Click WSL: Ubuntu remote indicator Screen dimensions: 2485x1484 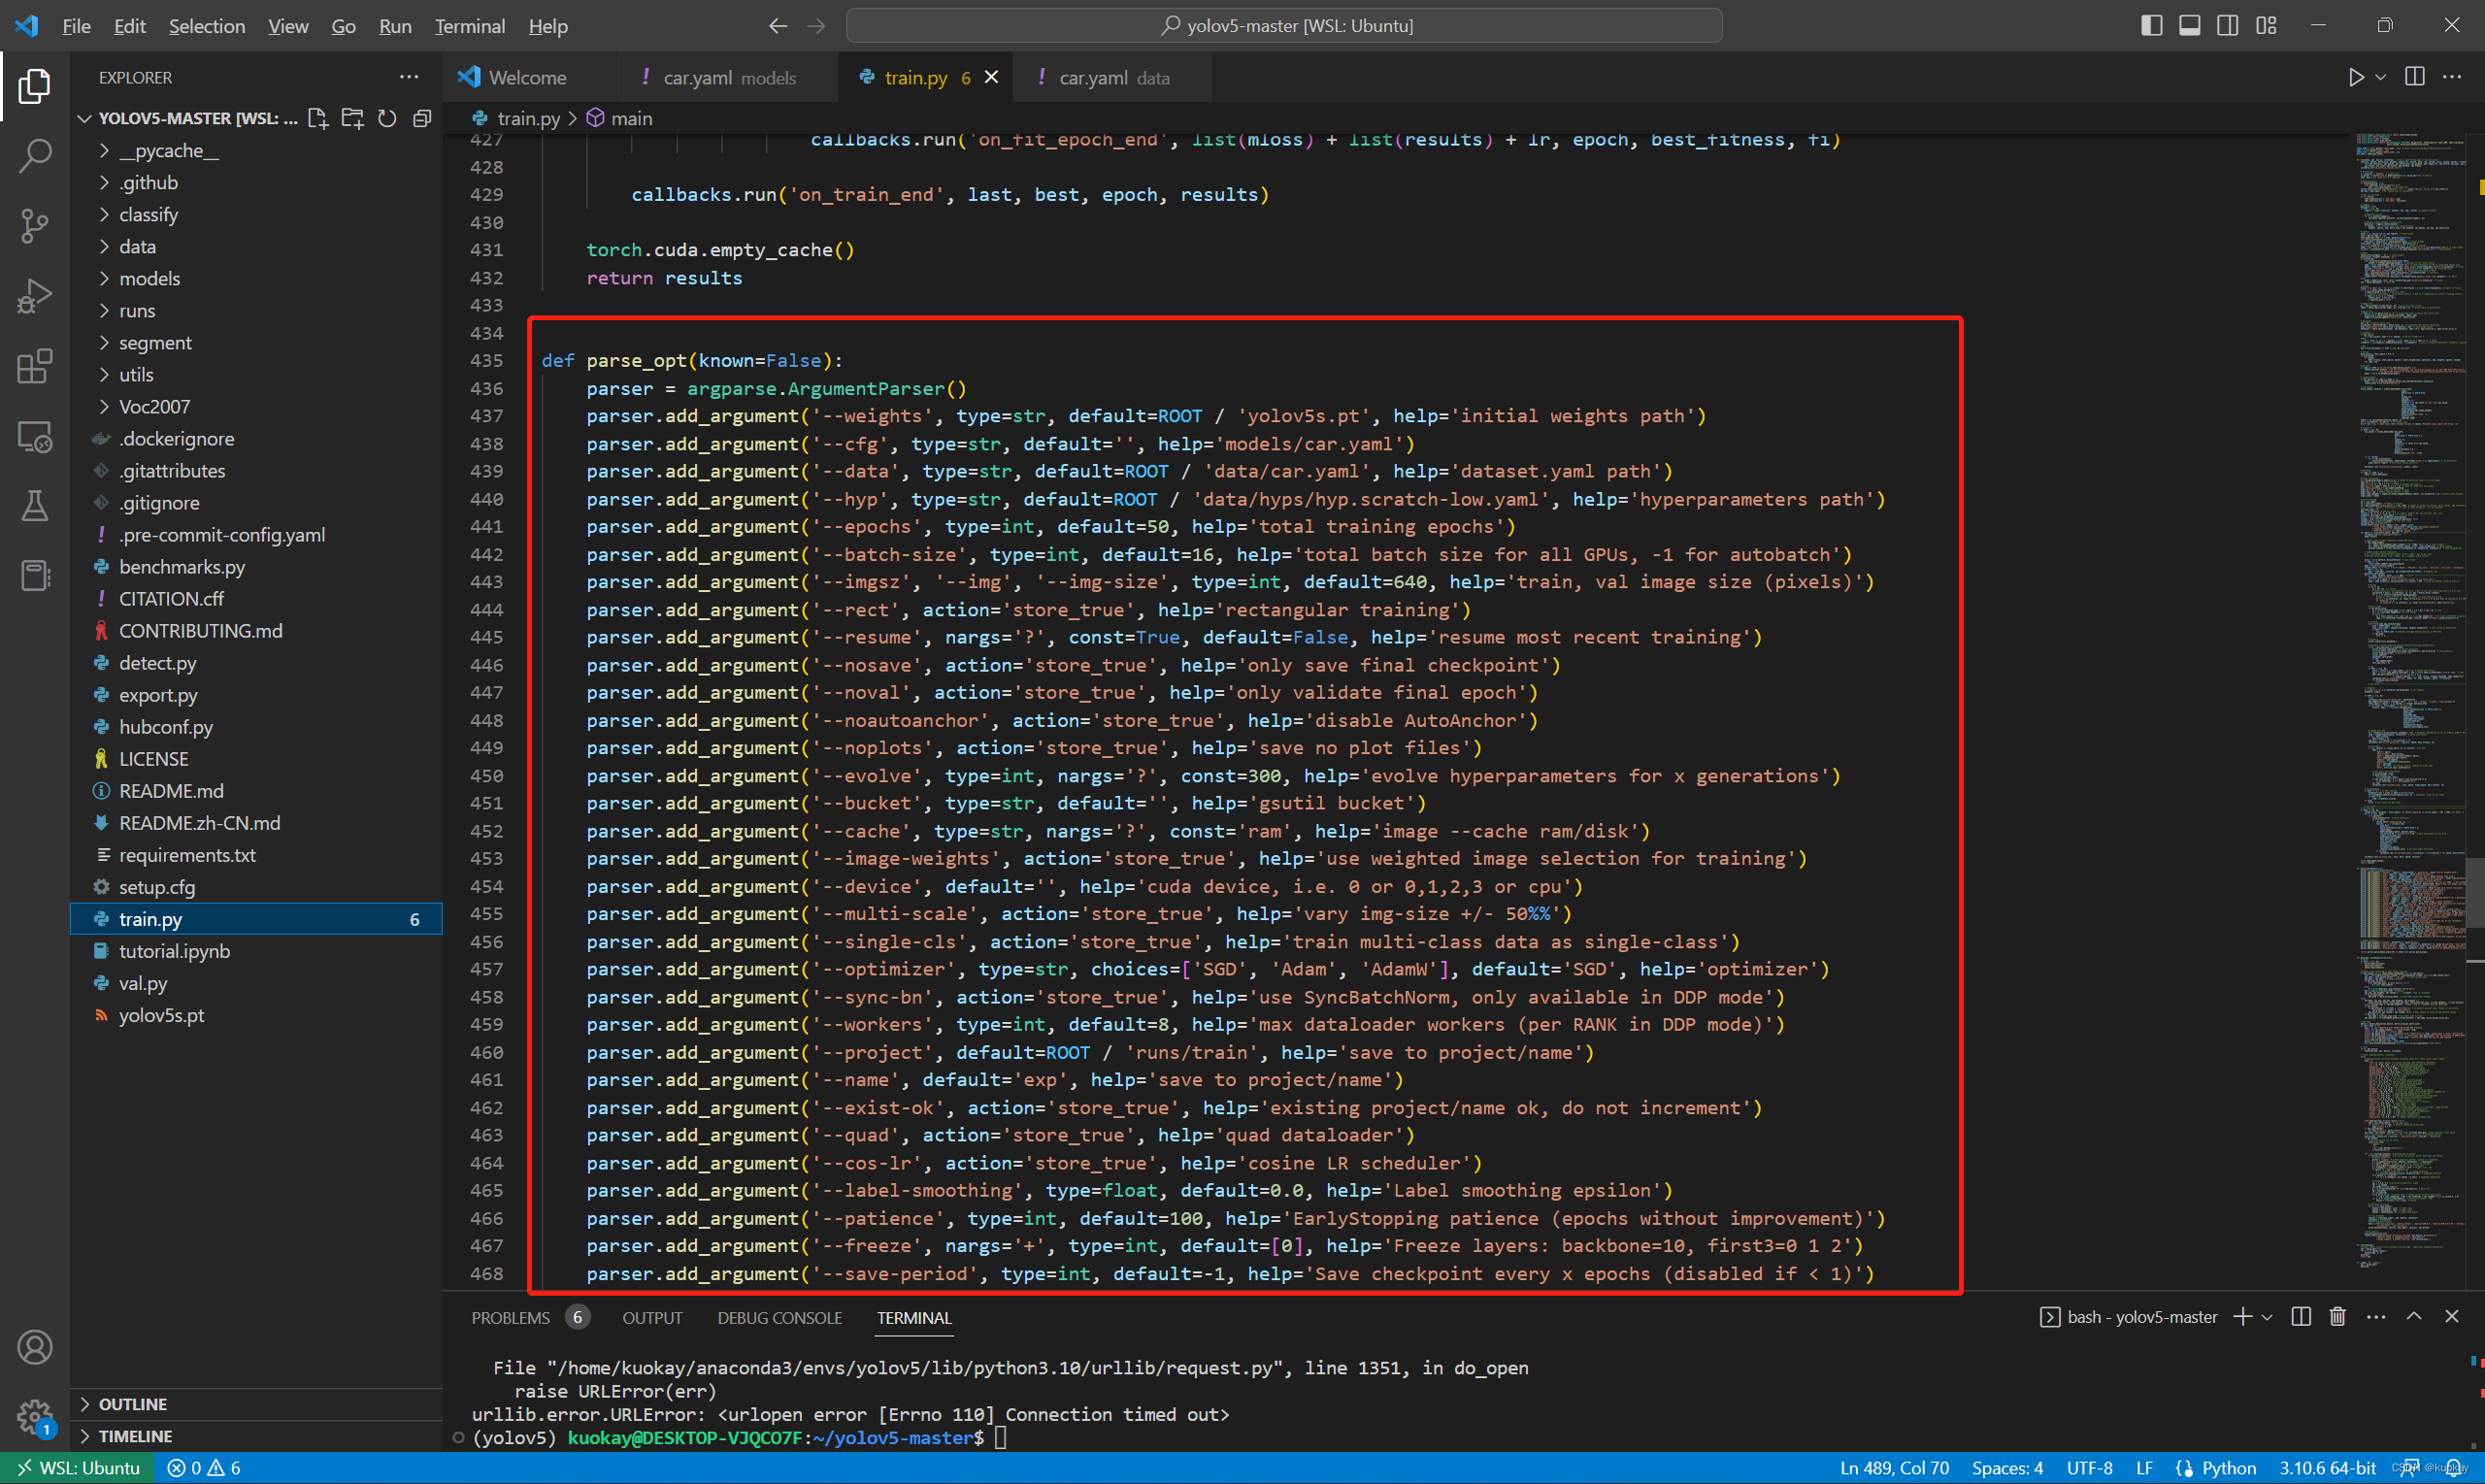pyautogui.click(x=78, y=1468)
